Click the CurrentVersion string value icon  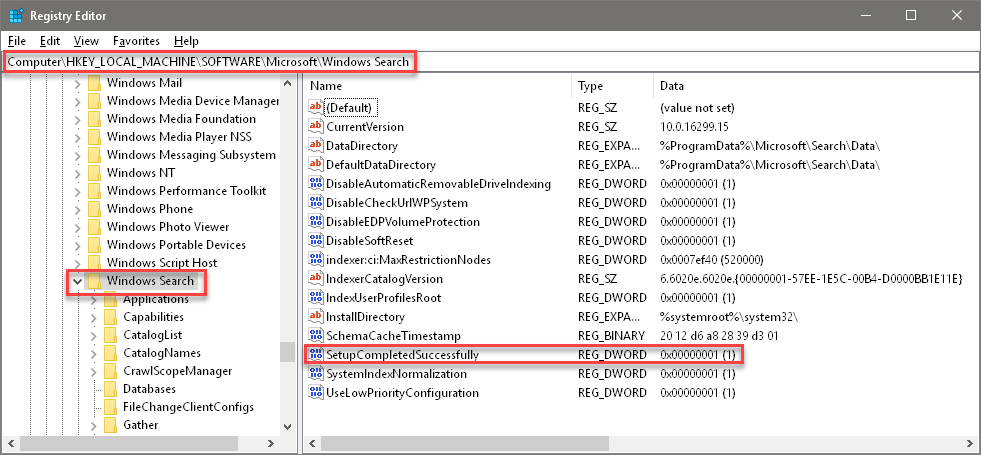[316, 126]
